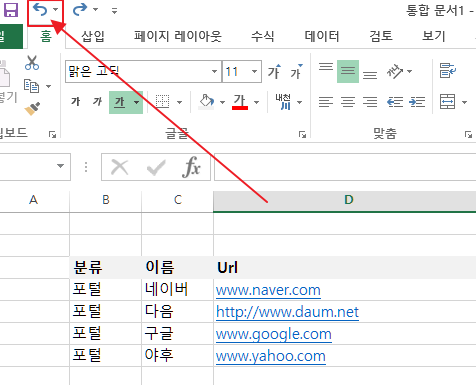
Task: Click the Copy icon
Action: coord(31,86)
